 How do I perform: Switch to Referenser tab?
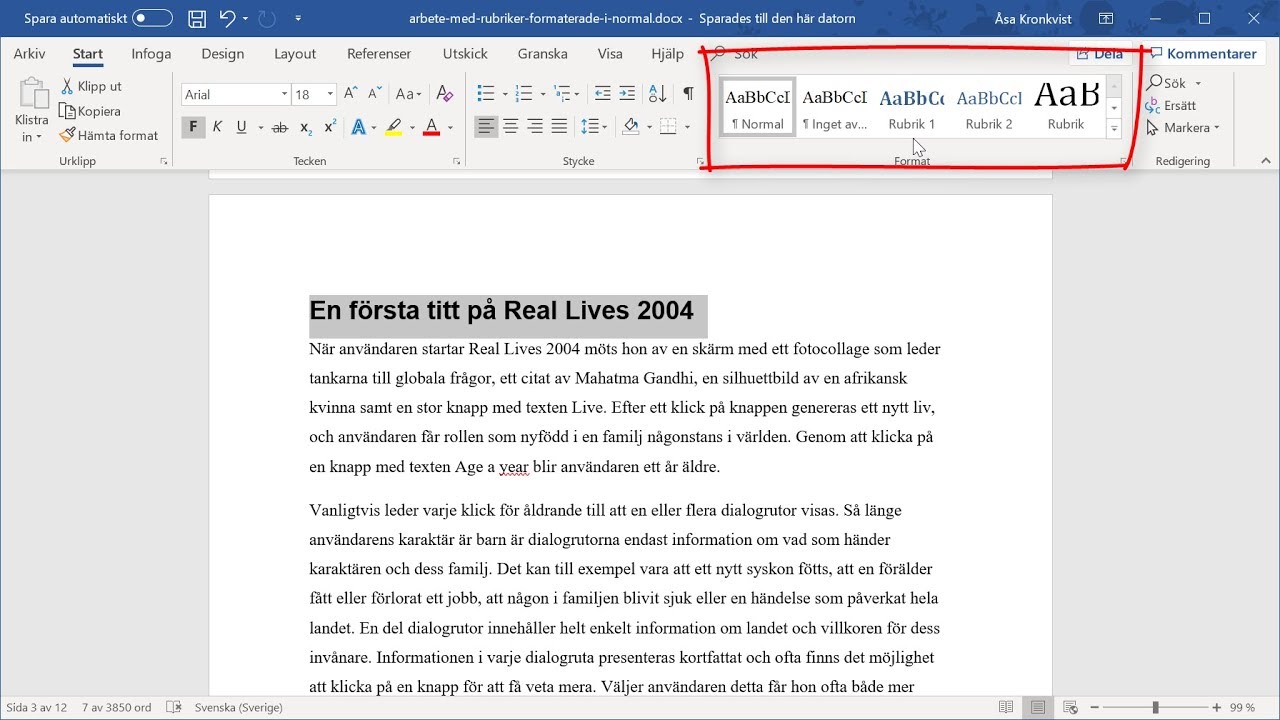[379, 54]
